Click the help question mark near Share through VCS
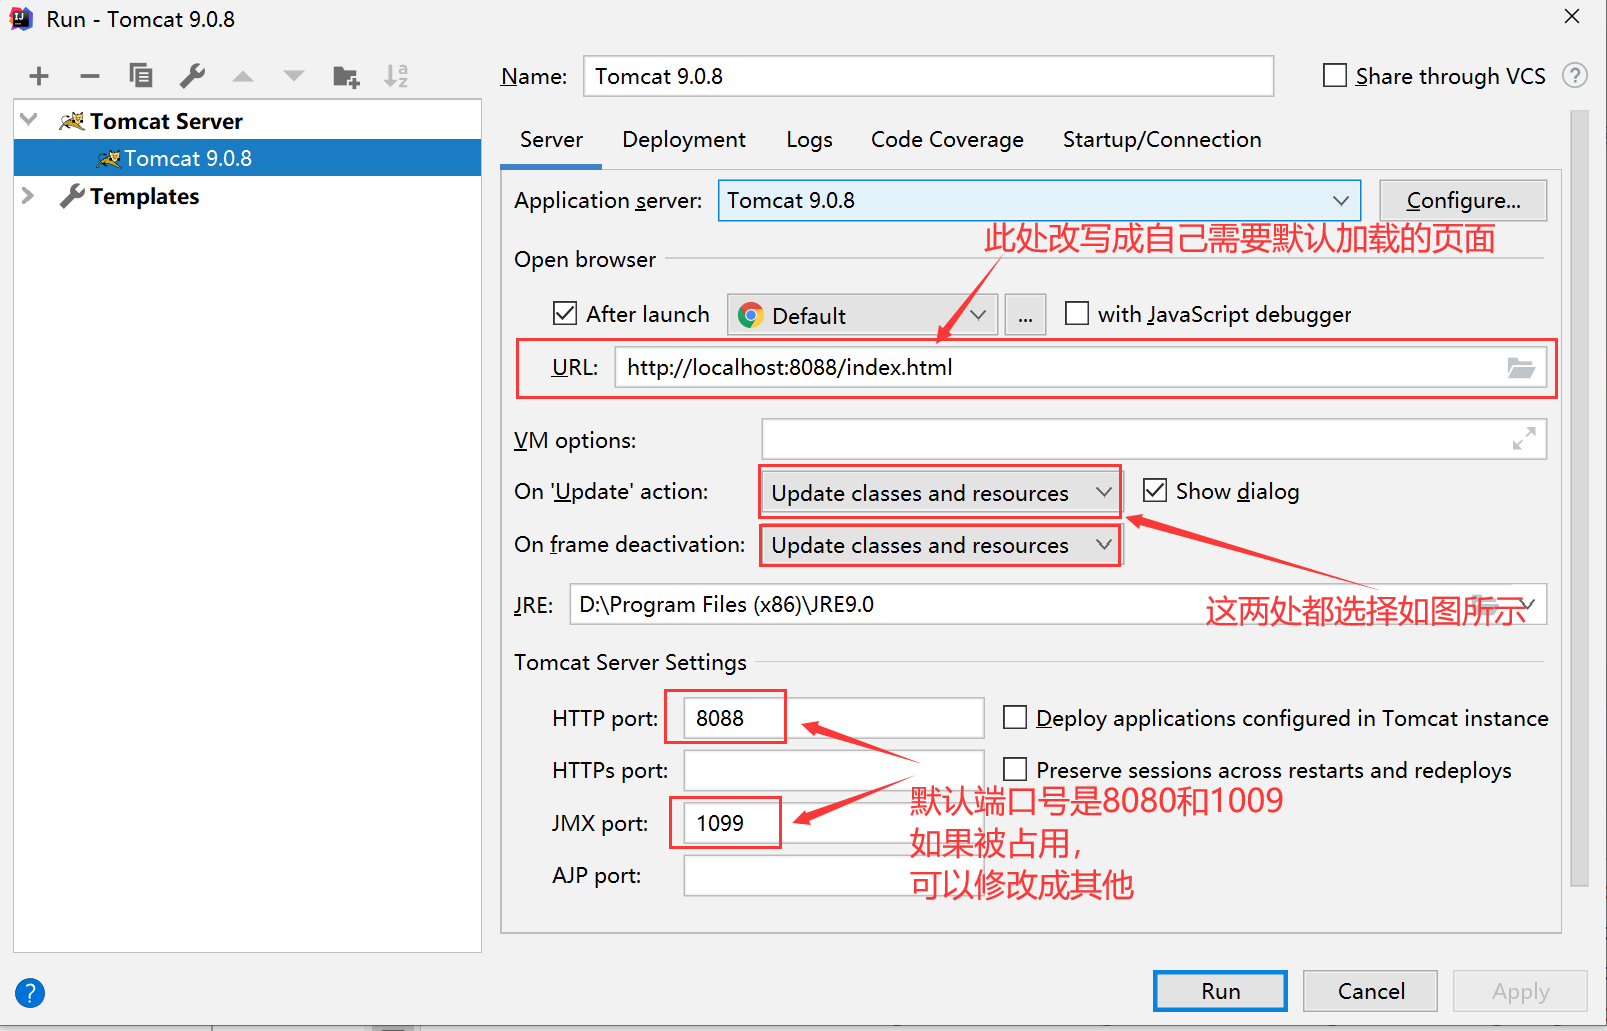This screenshot has height=1031, width=1607. click(1575, 76)
